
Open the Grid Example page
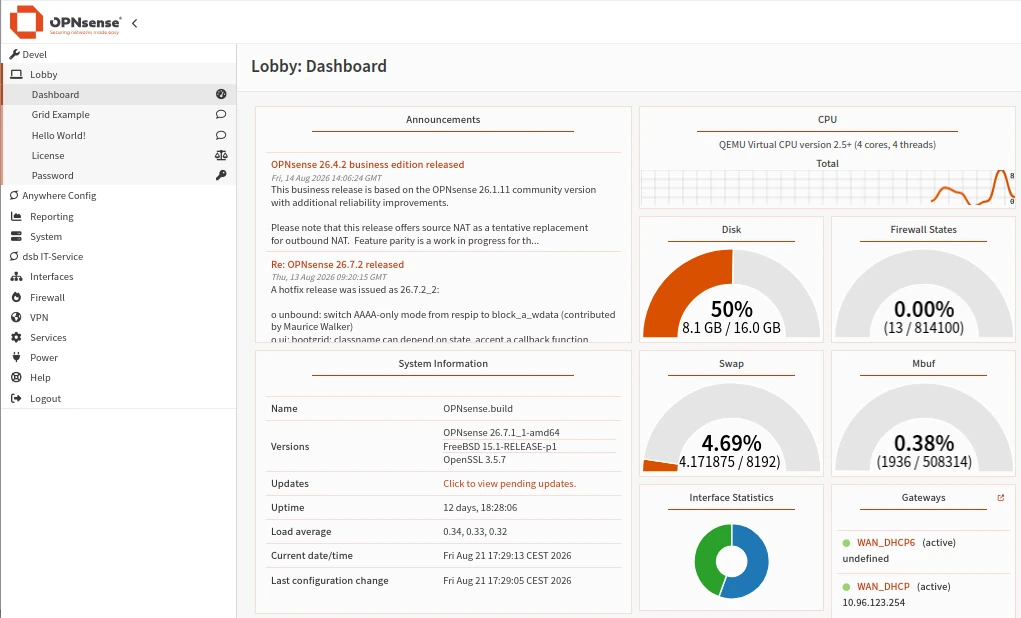pos(119,115)
